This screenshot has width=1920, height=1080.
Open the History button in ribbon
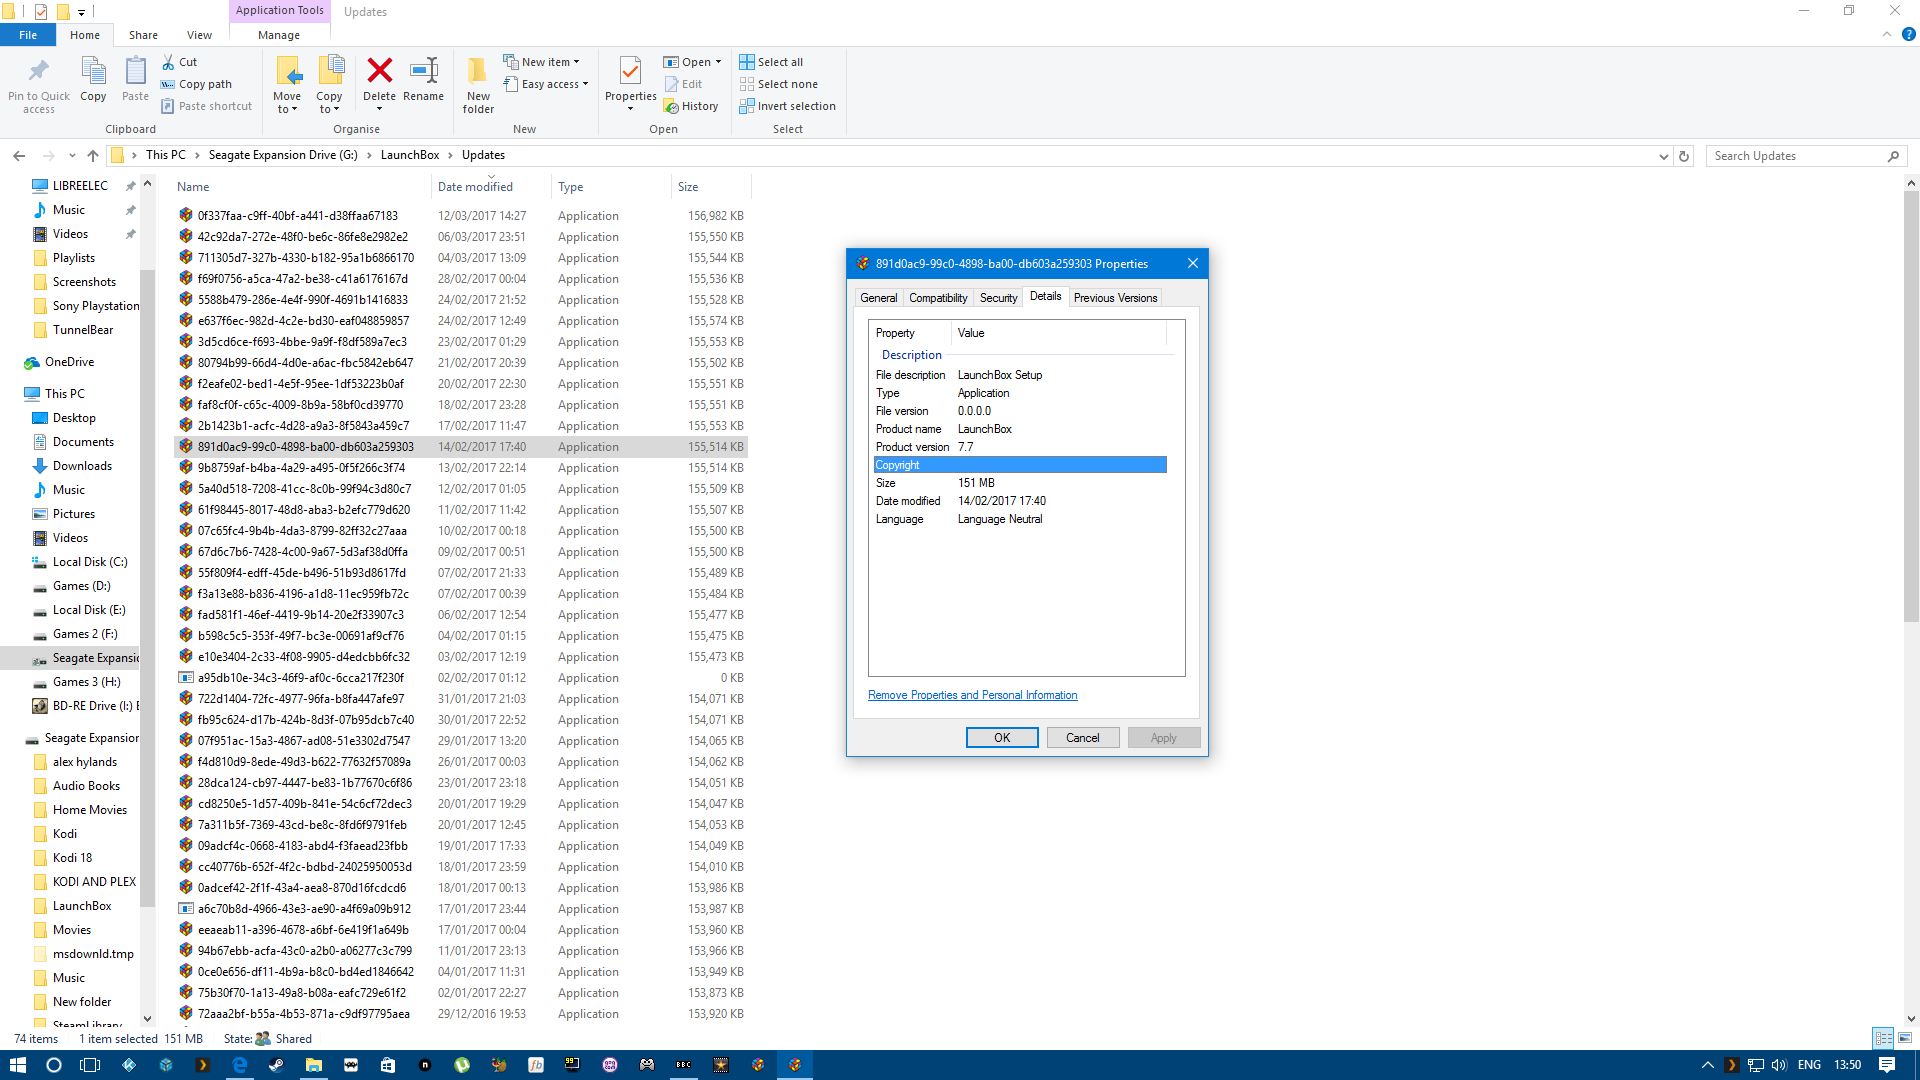pos(691,106)
